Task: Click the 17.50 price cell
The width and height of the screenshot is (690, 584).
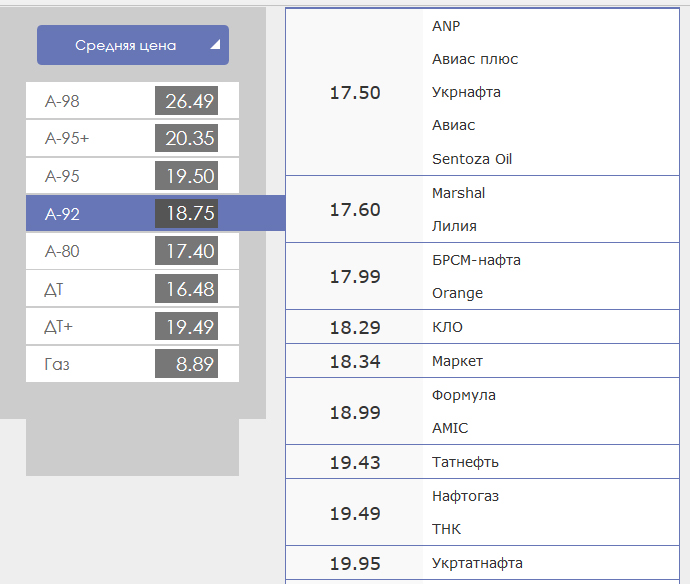Action: tap(355, 93)
